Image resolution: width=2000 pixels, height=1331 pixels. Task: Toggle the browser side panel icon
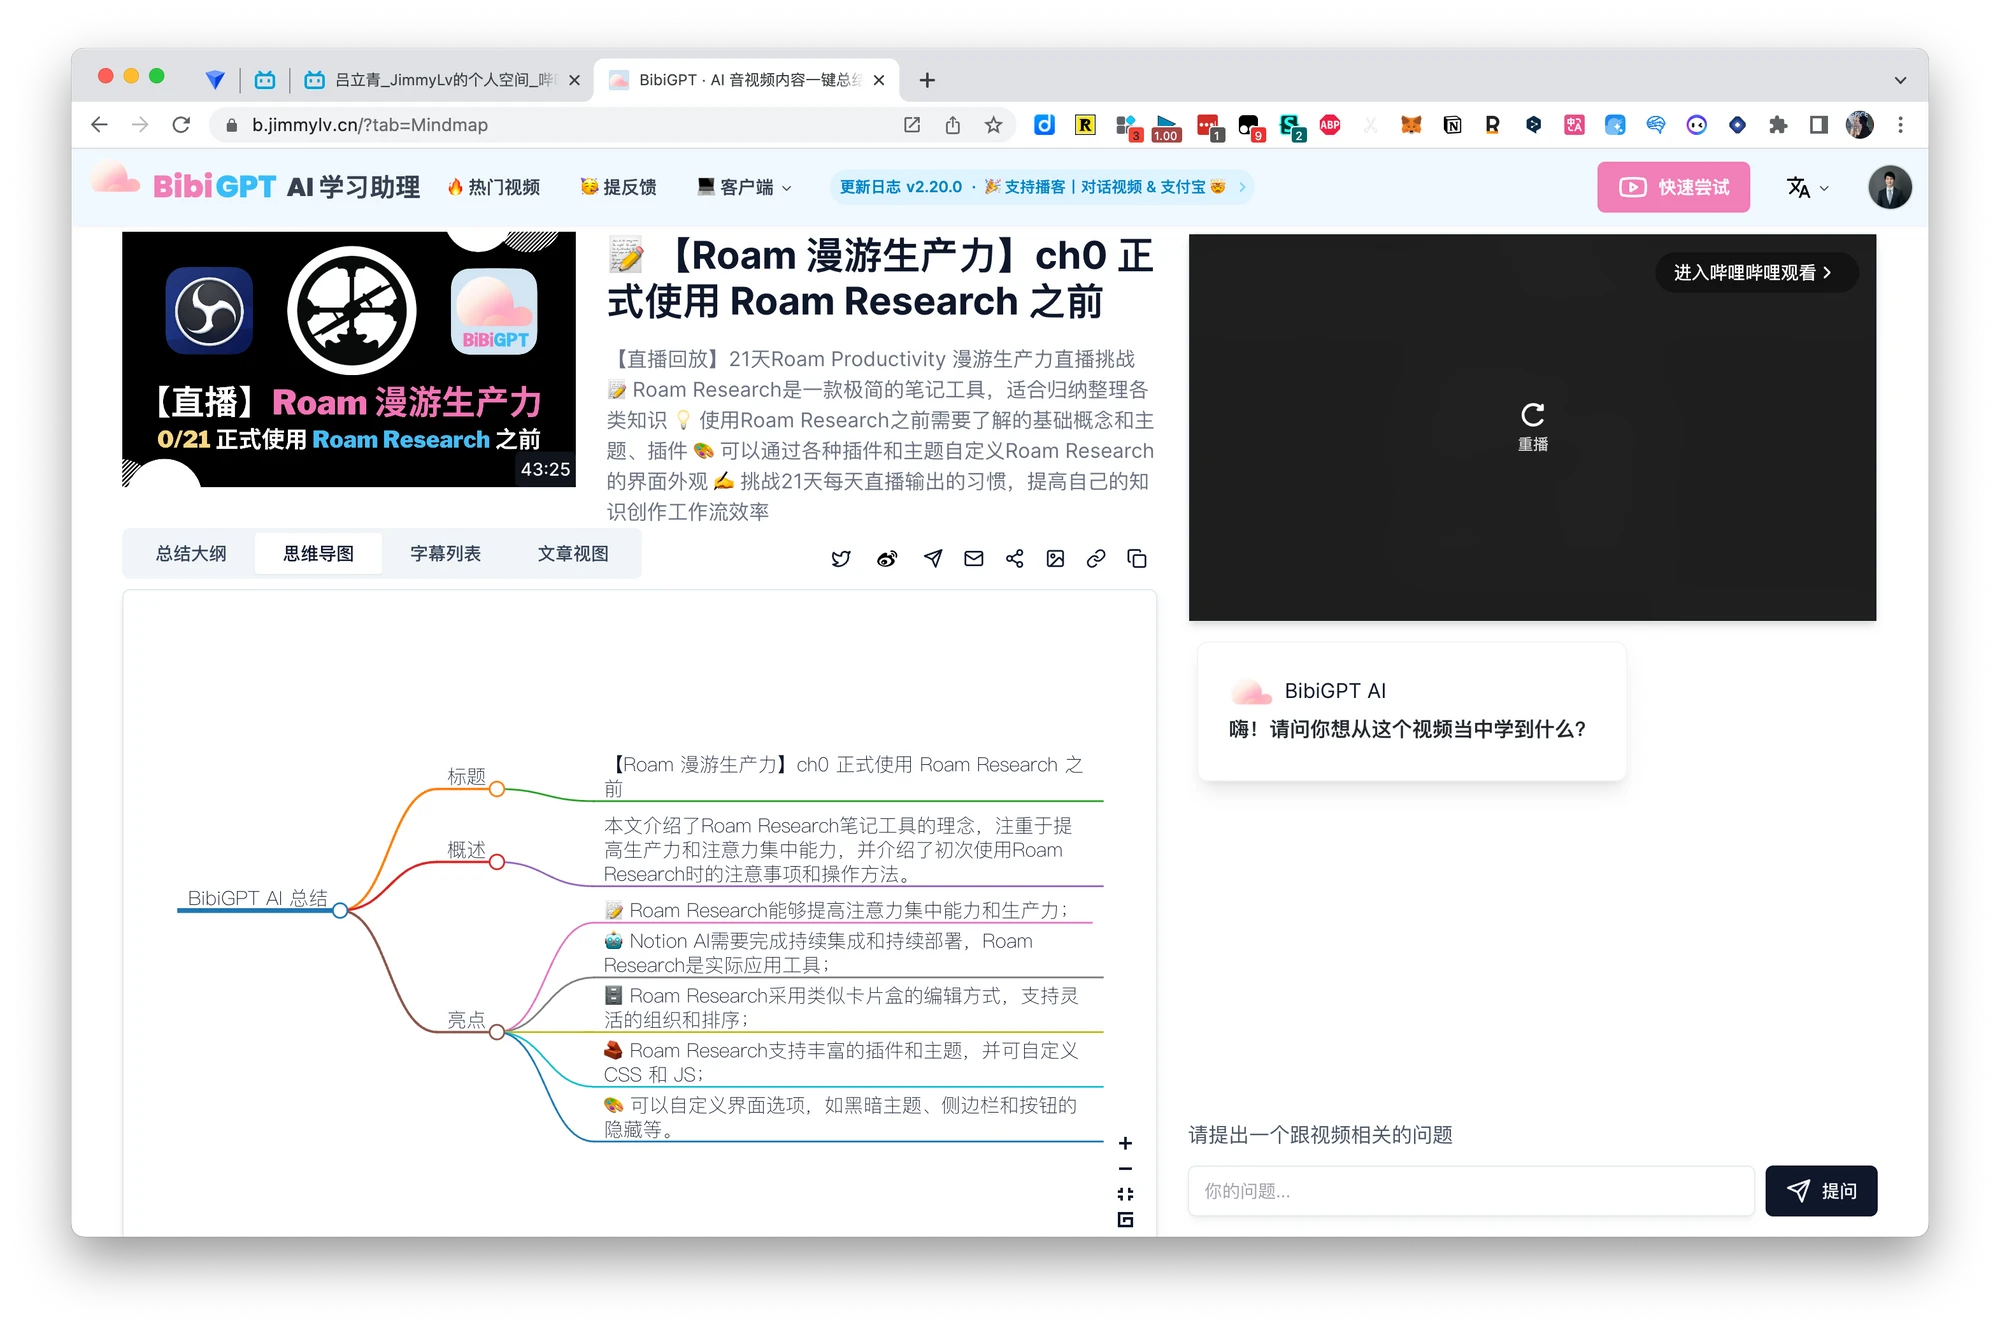click(x=1818, y=125)
